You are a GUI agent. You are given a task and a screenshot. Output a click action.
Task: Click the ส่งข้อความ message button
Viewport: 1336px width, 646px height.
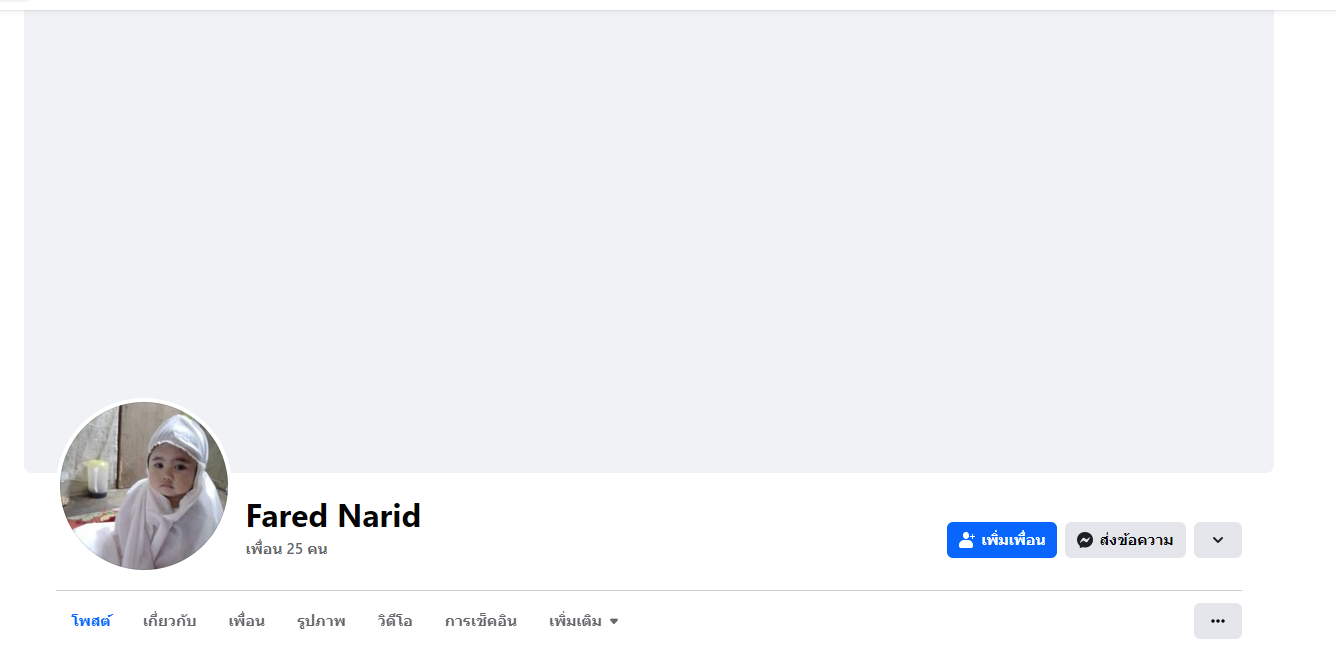pos(1125,540)
